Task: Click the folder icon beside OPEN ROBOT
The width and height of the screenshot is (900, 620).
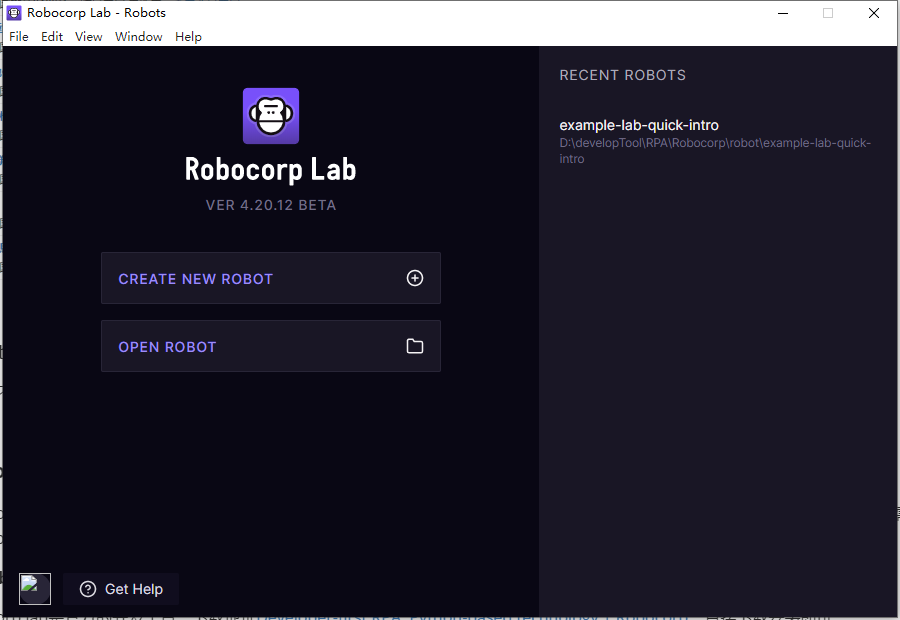Action: coord(415,346)
